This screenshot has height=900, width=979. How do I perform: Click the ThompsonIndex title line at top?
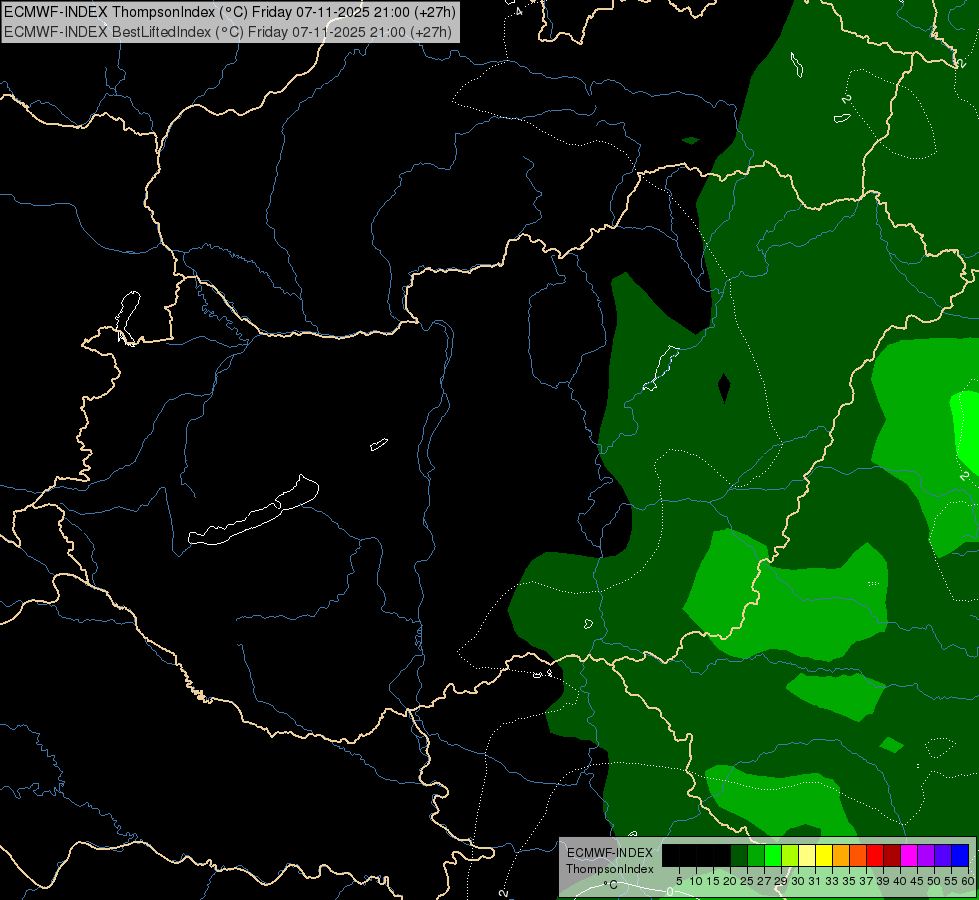[230, 11]
